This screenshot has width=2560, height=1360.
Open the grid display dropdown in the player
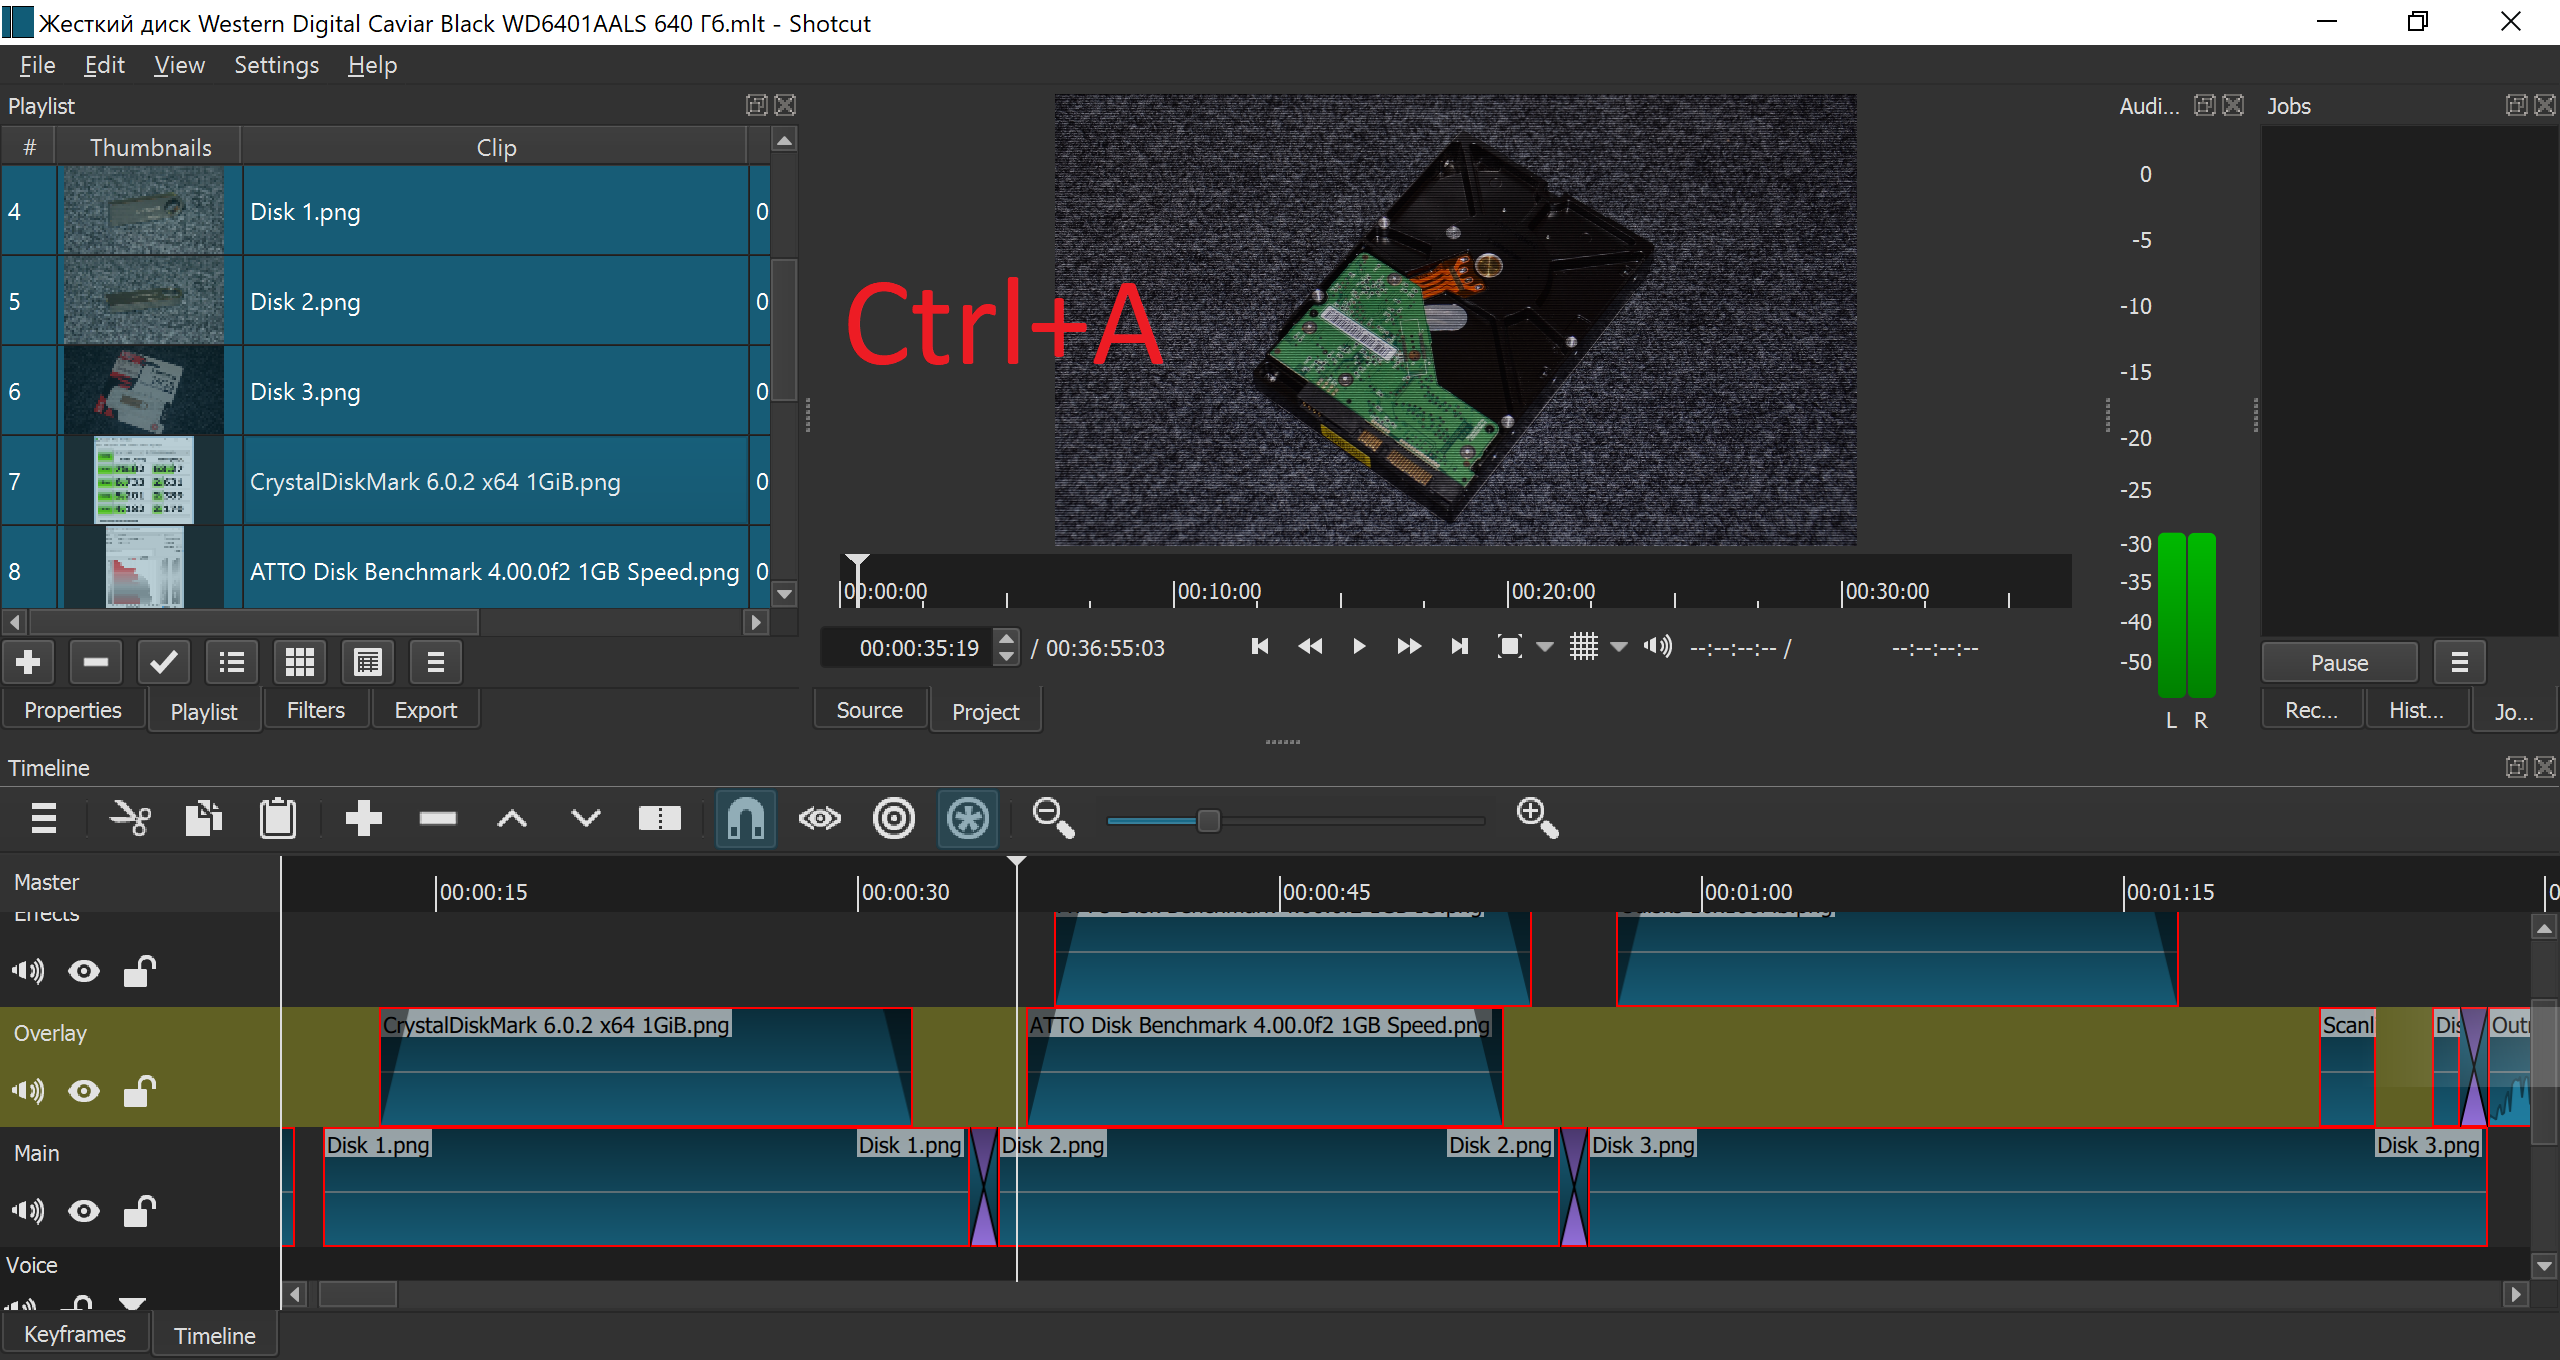1620,647
